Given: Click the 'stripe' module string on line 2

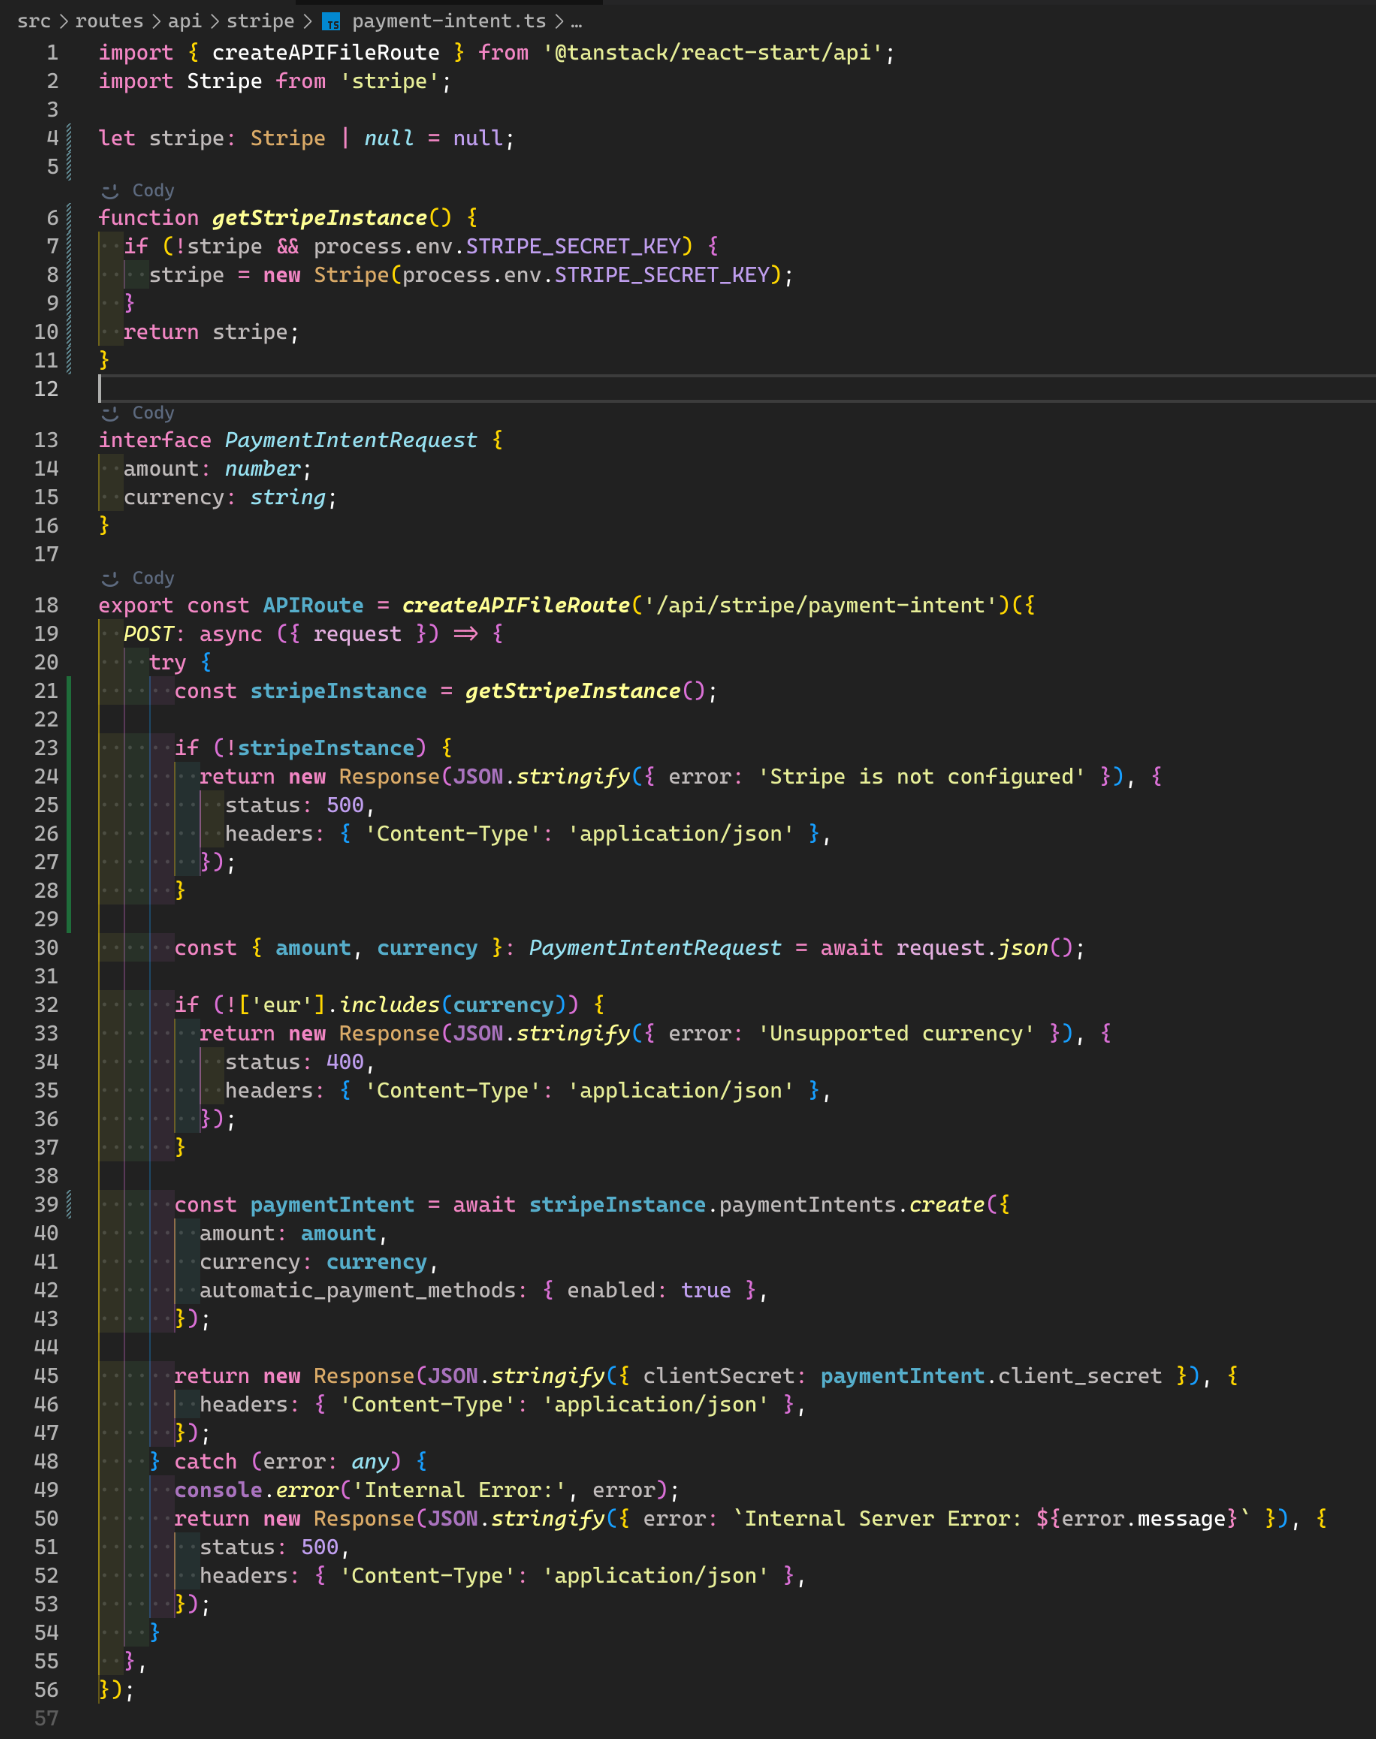Looking at the screenshot, I should [389, 81].
